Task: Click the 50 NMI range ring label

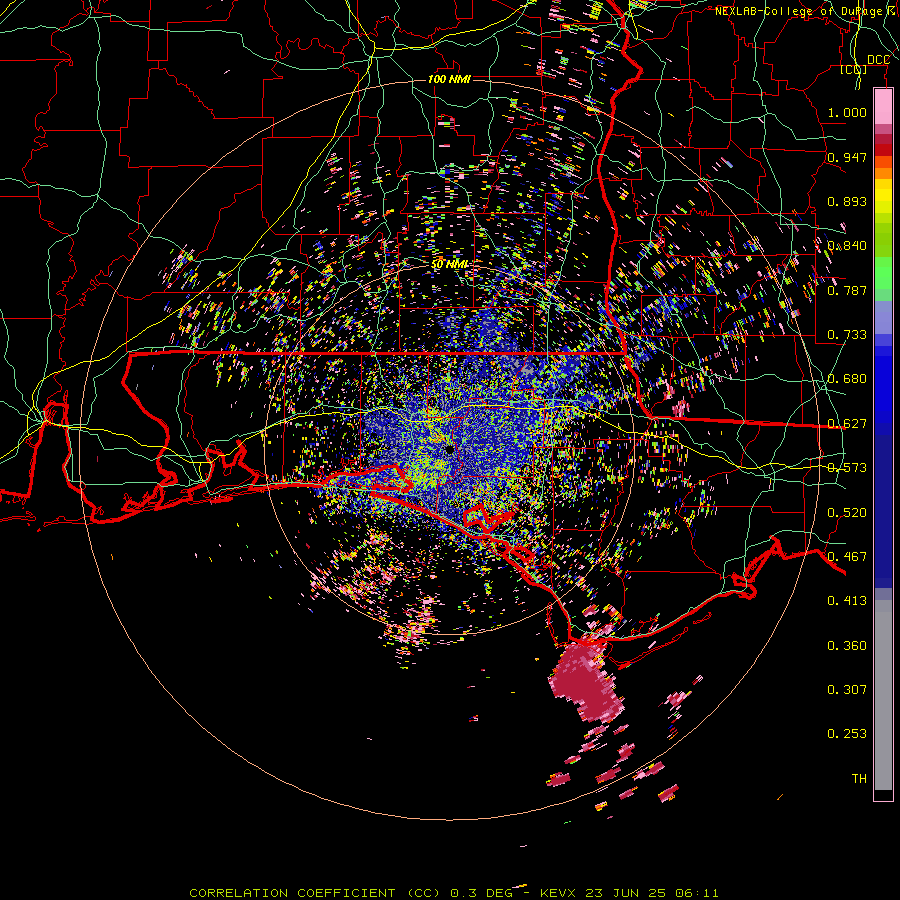Action: click(x=449, y=264)
